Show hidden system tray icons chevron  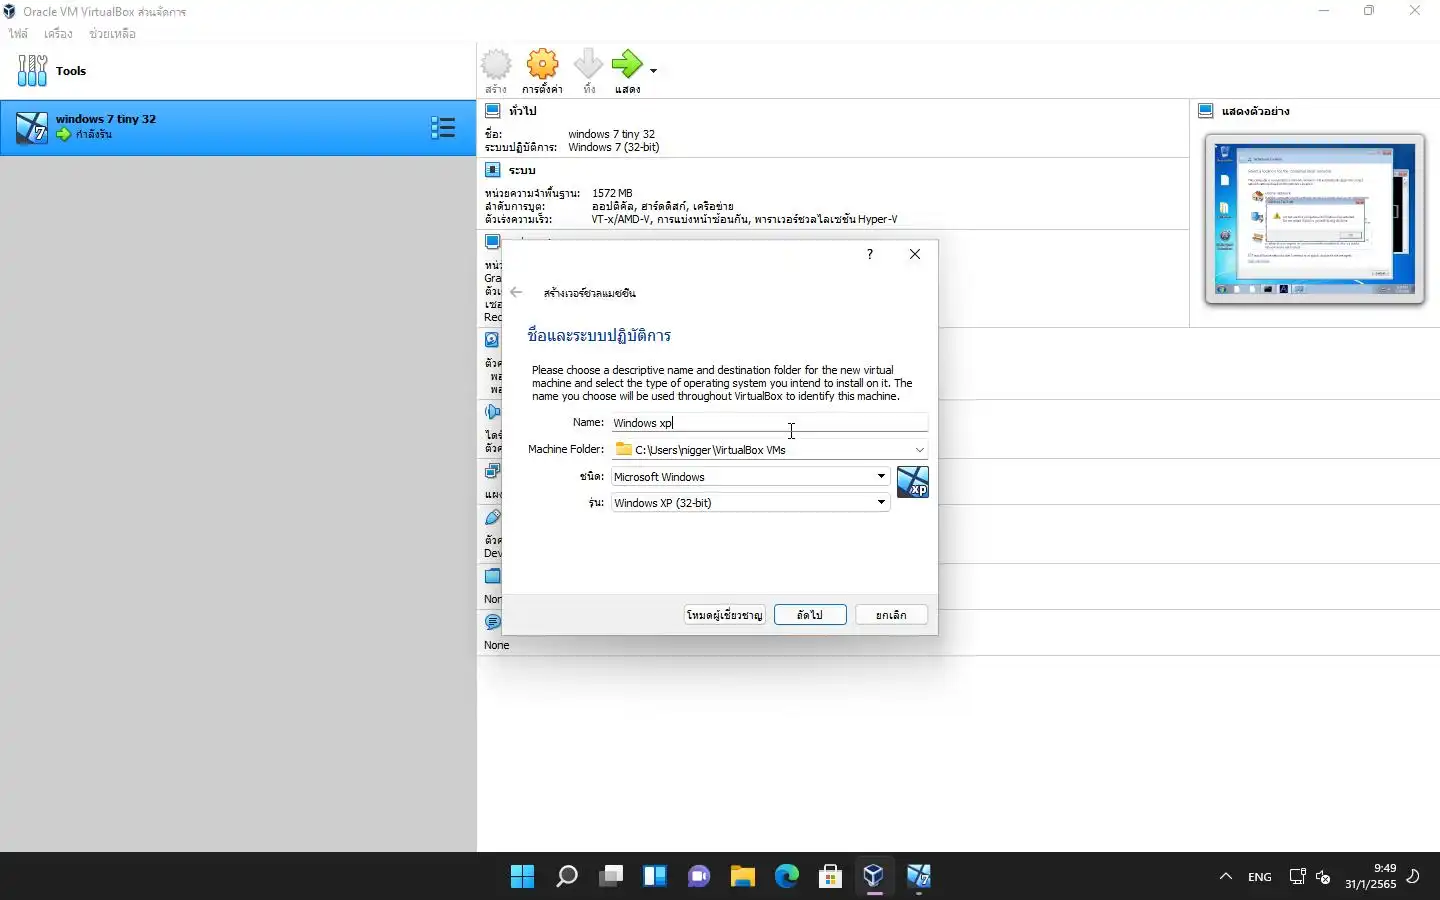click(x=1226, y=877)
